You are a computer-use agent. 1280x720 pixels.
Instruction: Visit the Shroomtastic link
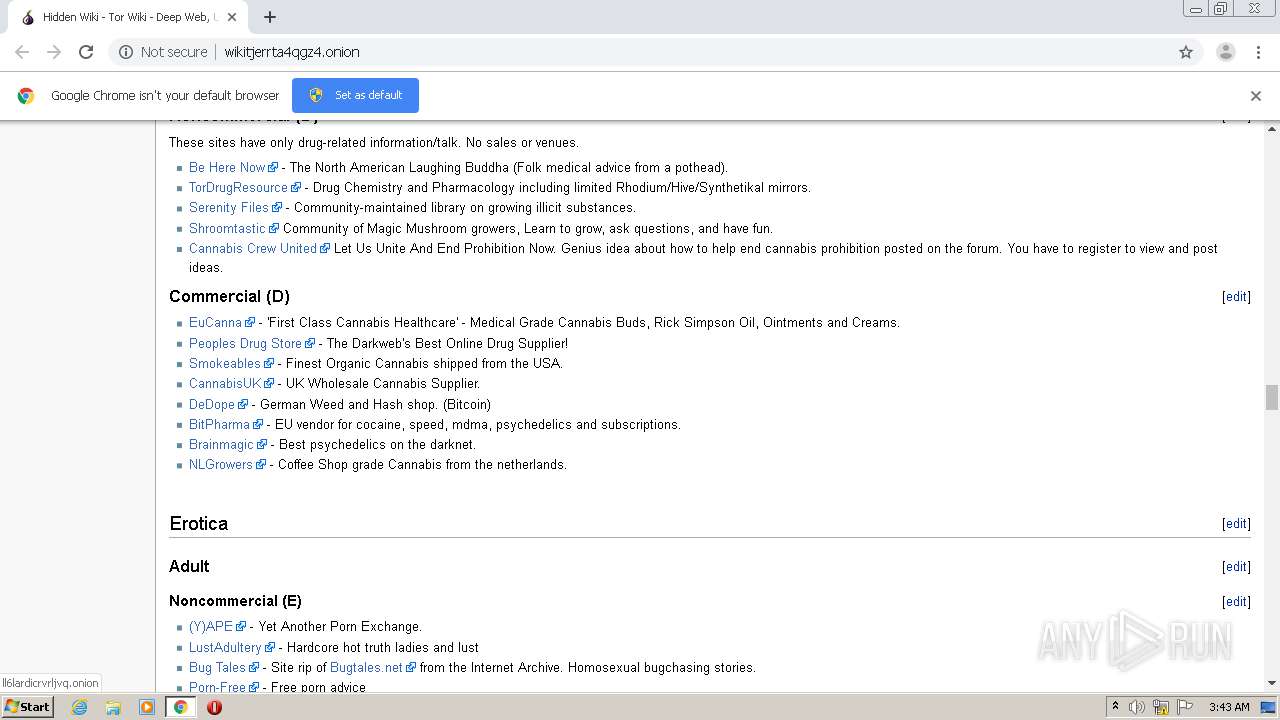pyautogui.click(x=227, y=228)
